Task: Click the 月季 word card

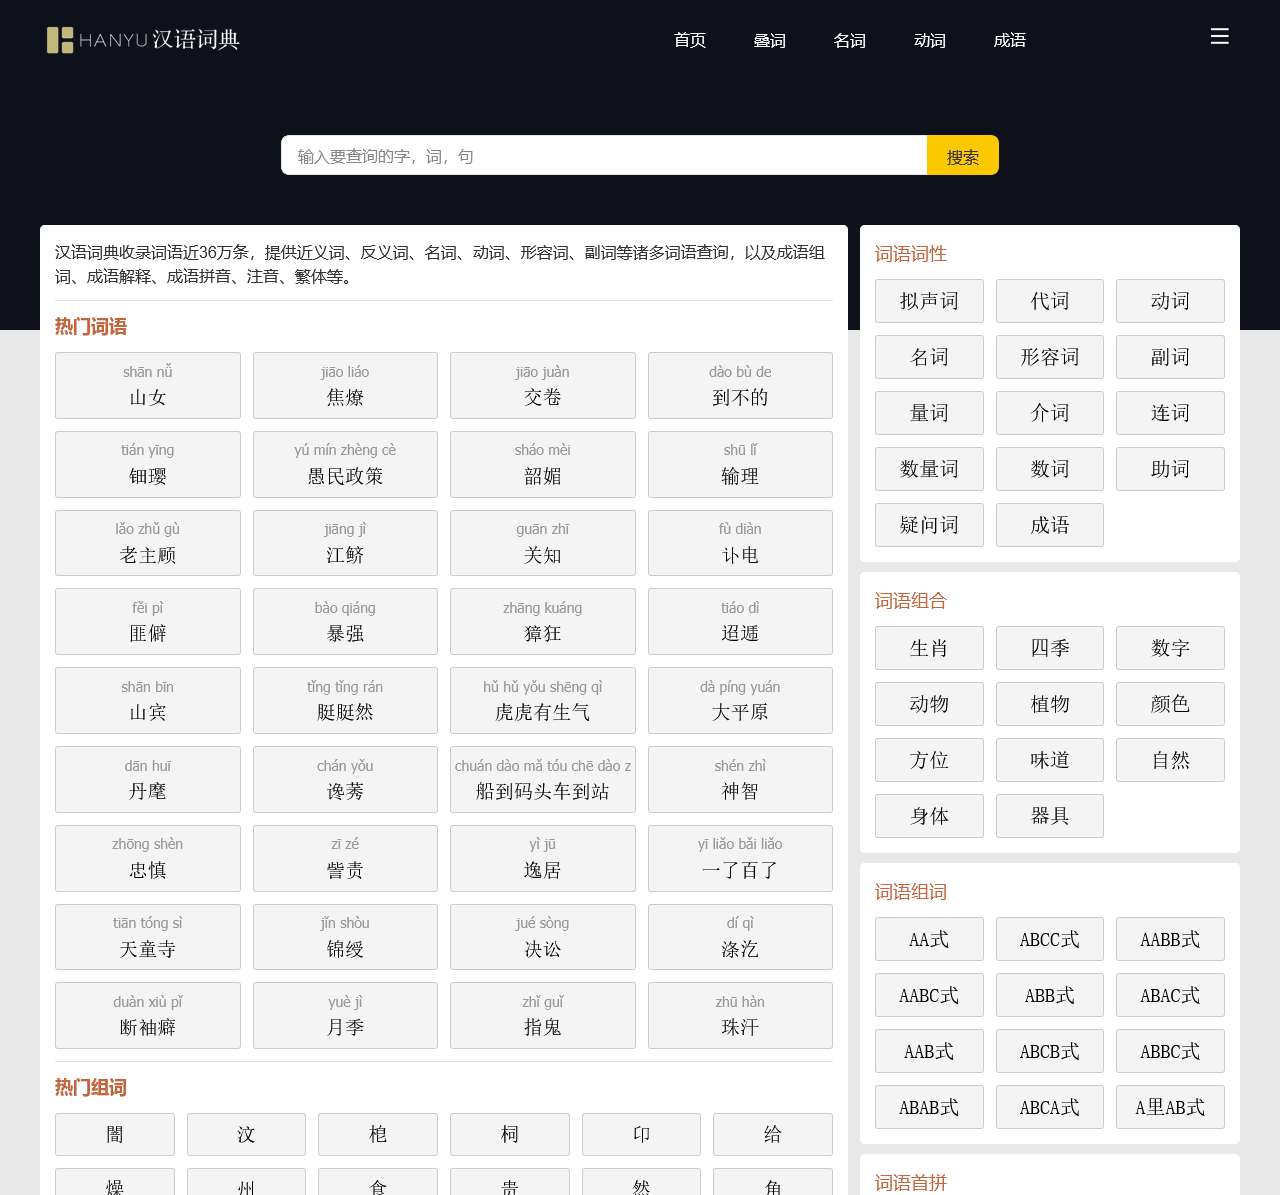Action: coord(345,1016)
